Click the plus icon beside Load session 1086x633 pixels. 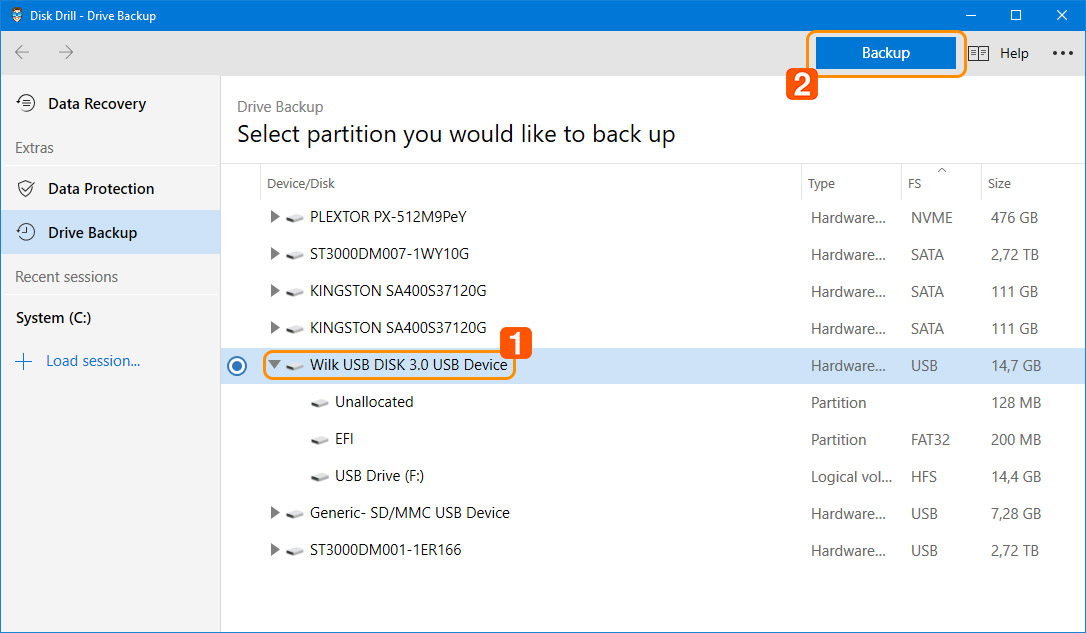point(24,361)
